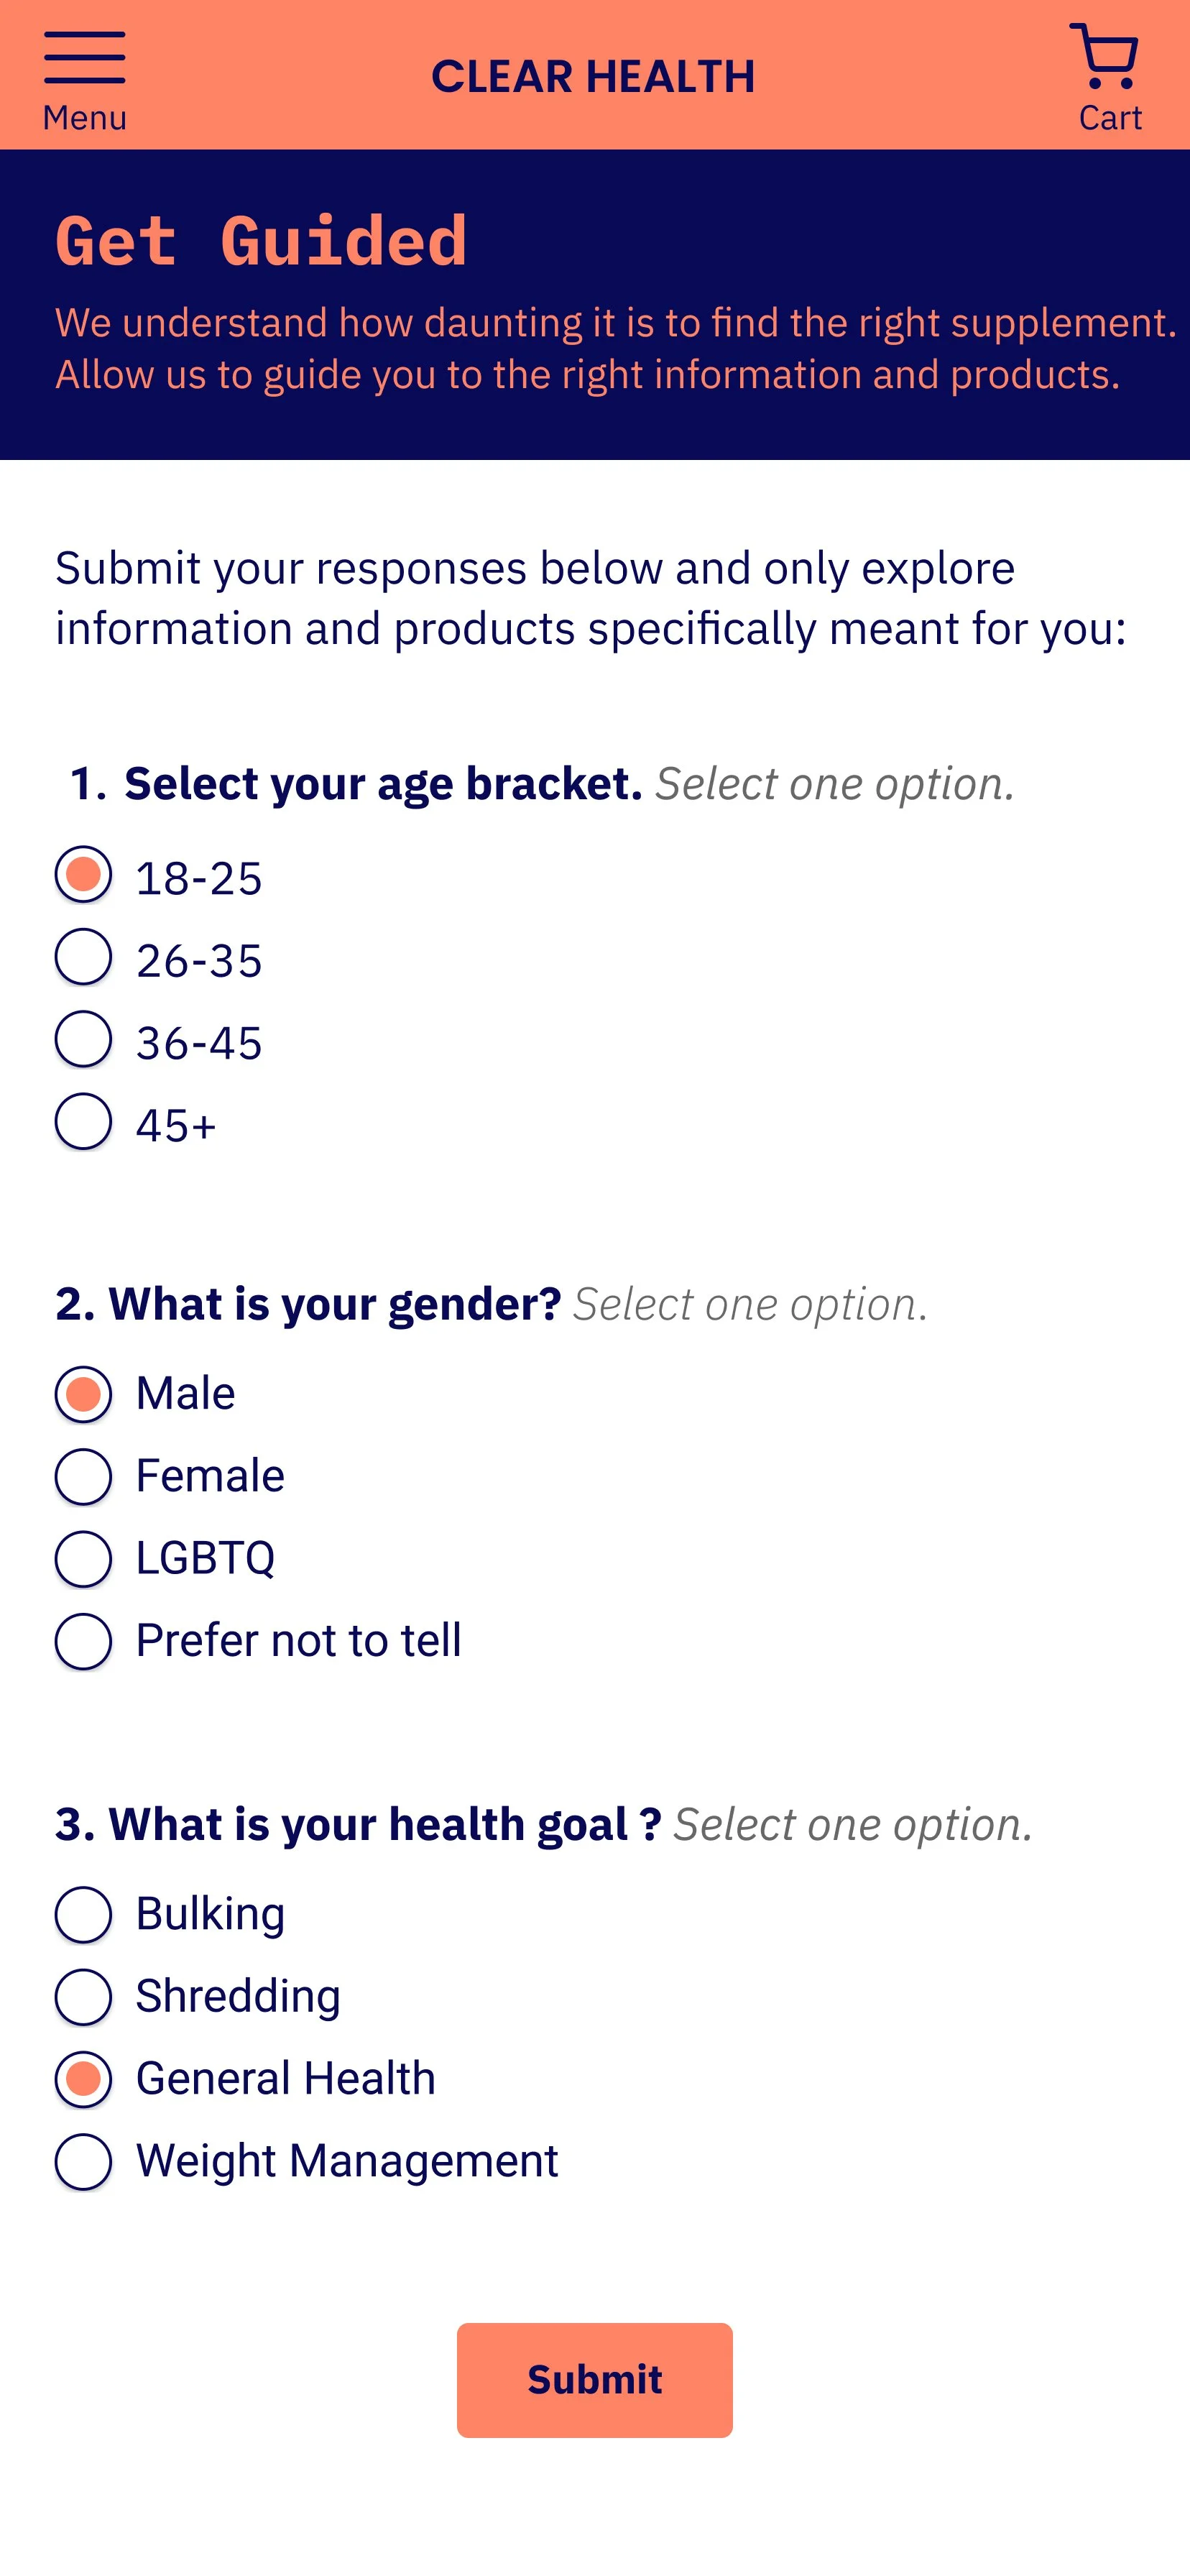The width and height of the screenshot is (1190, 2576).
Task: Select the General Health goal
Action: coord(83,2080)
